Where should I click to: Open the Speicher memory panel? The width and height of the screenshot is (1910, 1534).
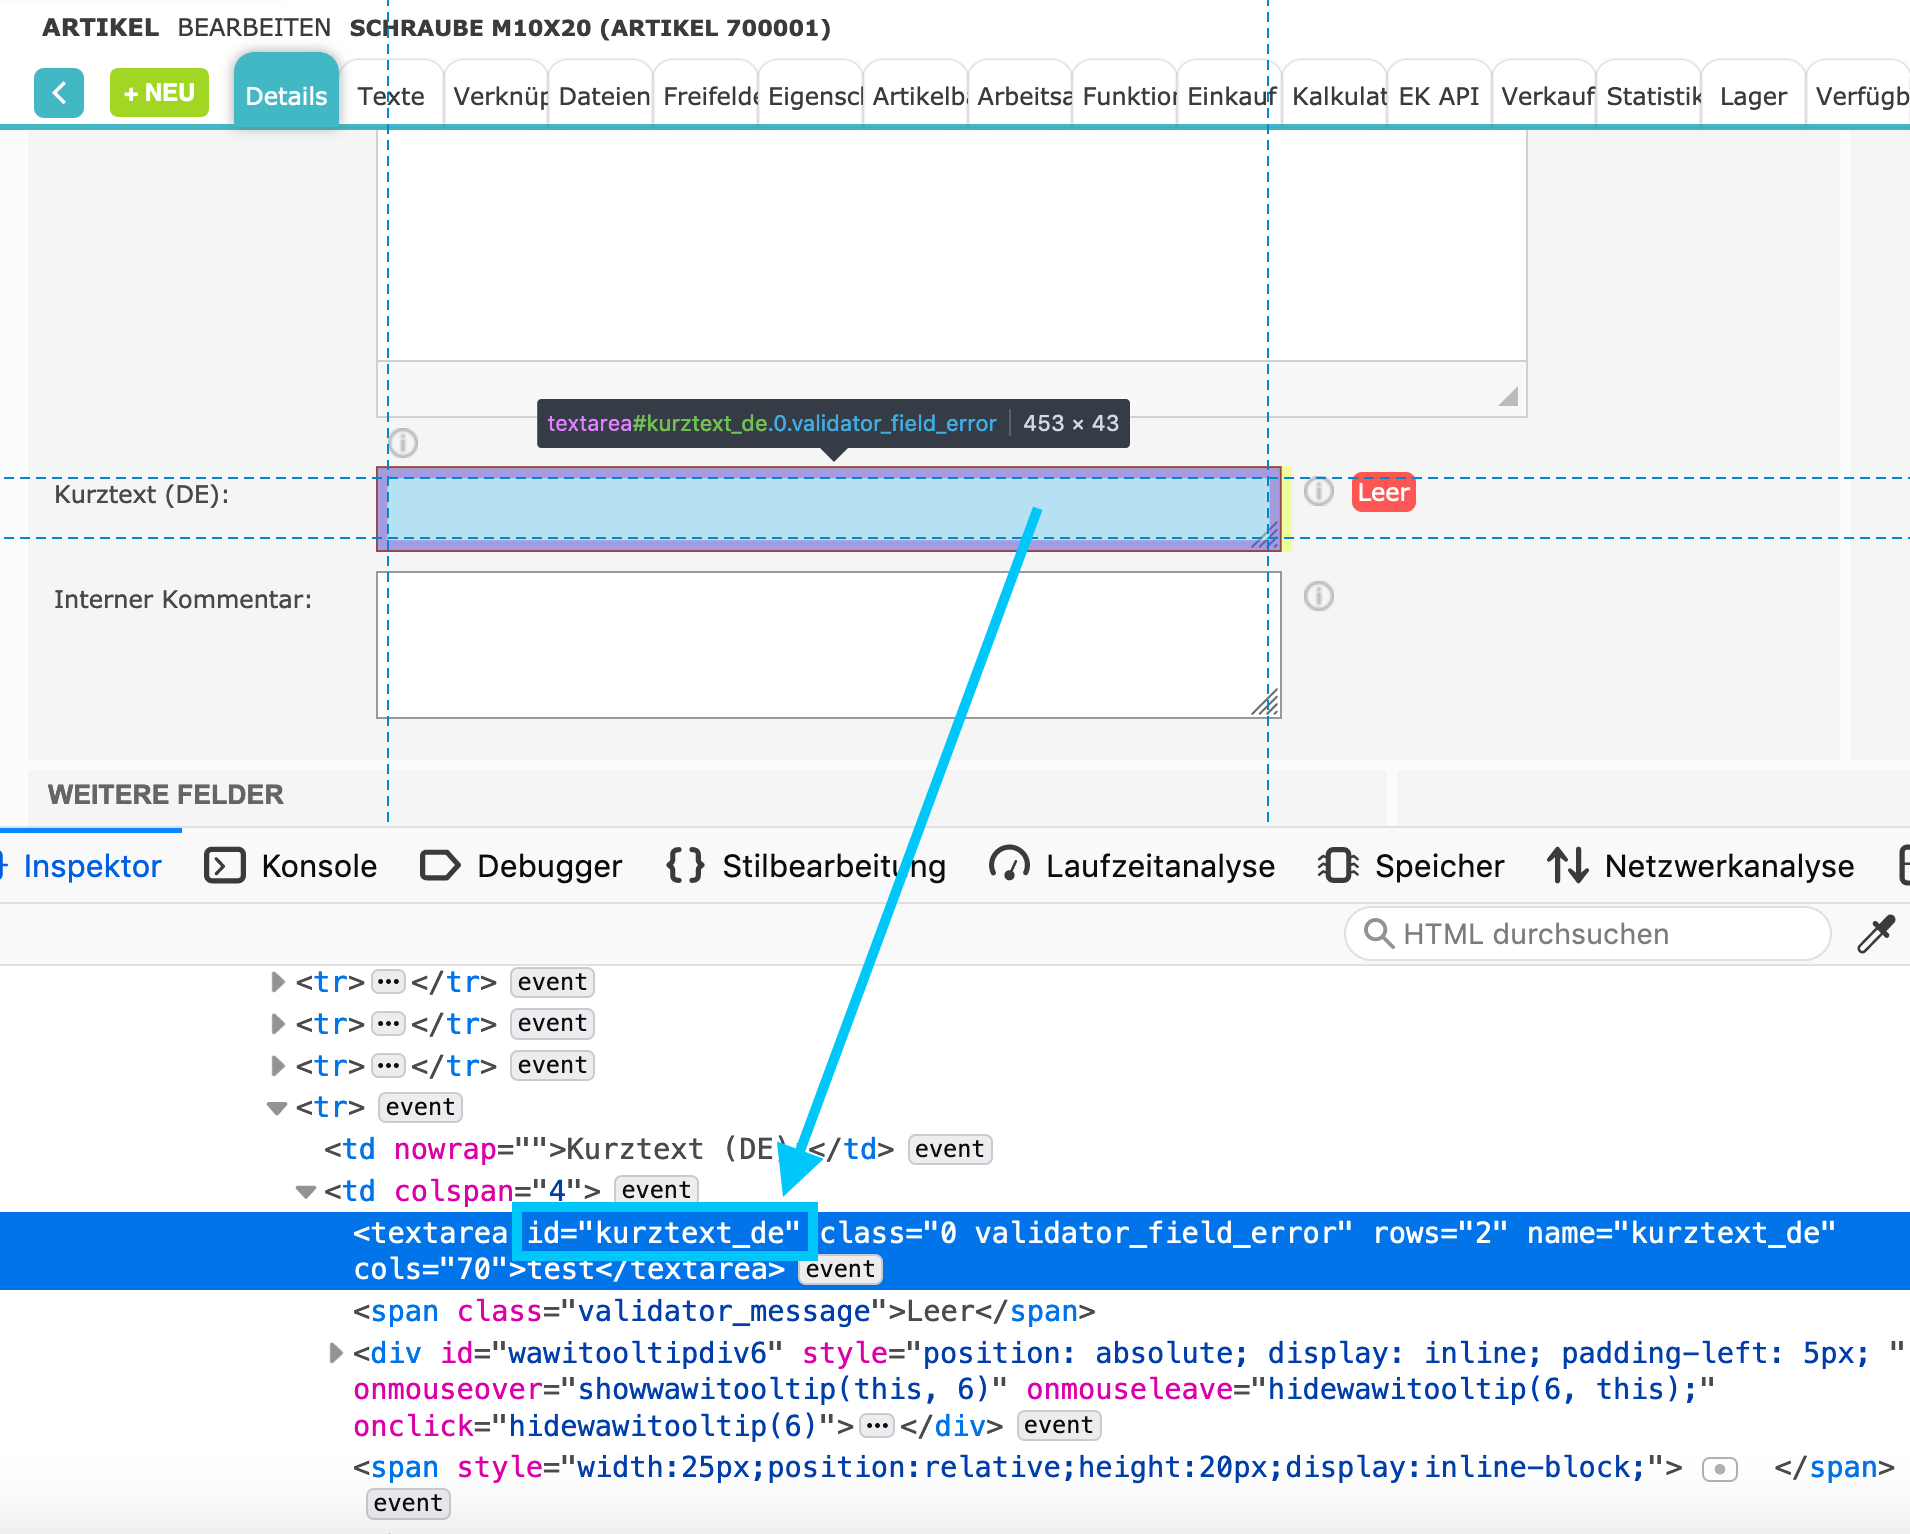1412,866
